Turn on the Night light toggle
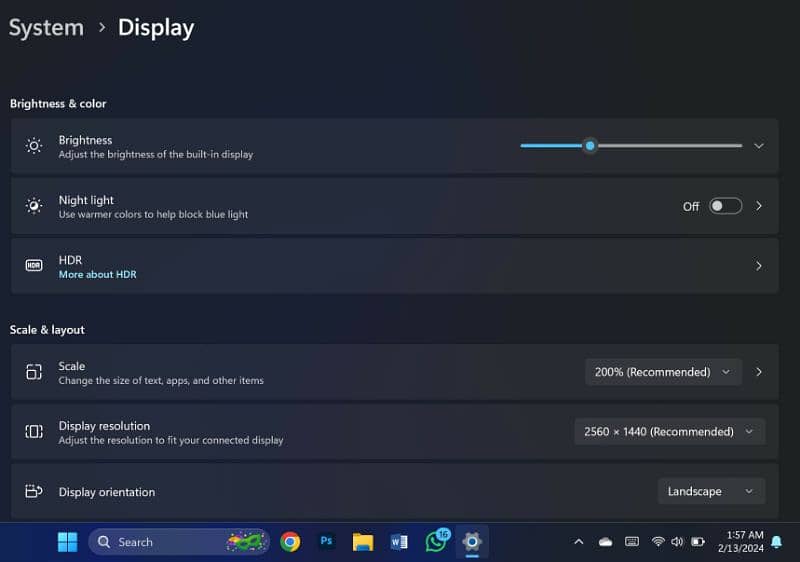This screenshot has height=562, width=800. (x=725, y=206)
